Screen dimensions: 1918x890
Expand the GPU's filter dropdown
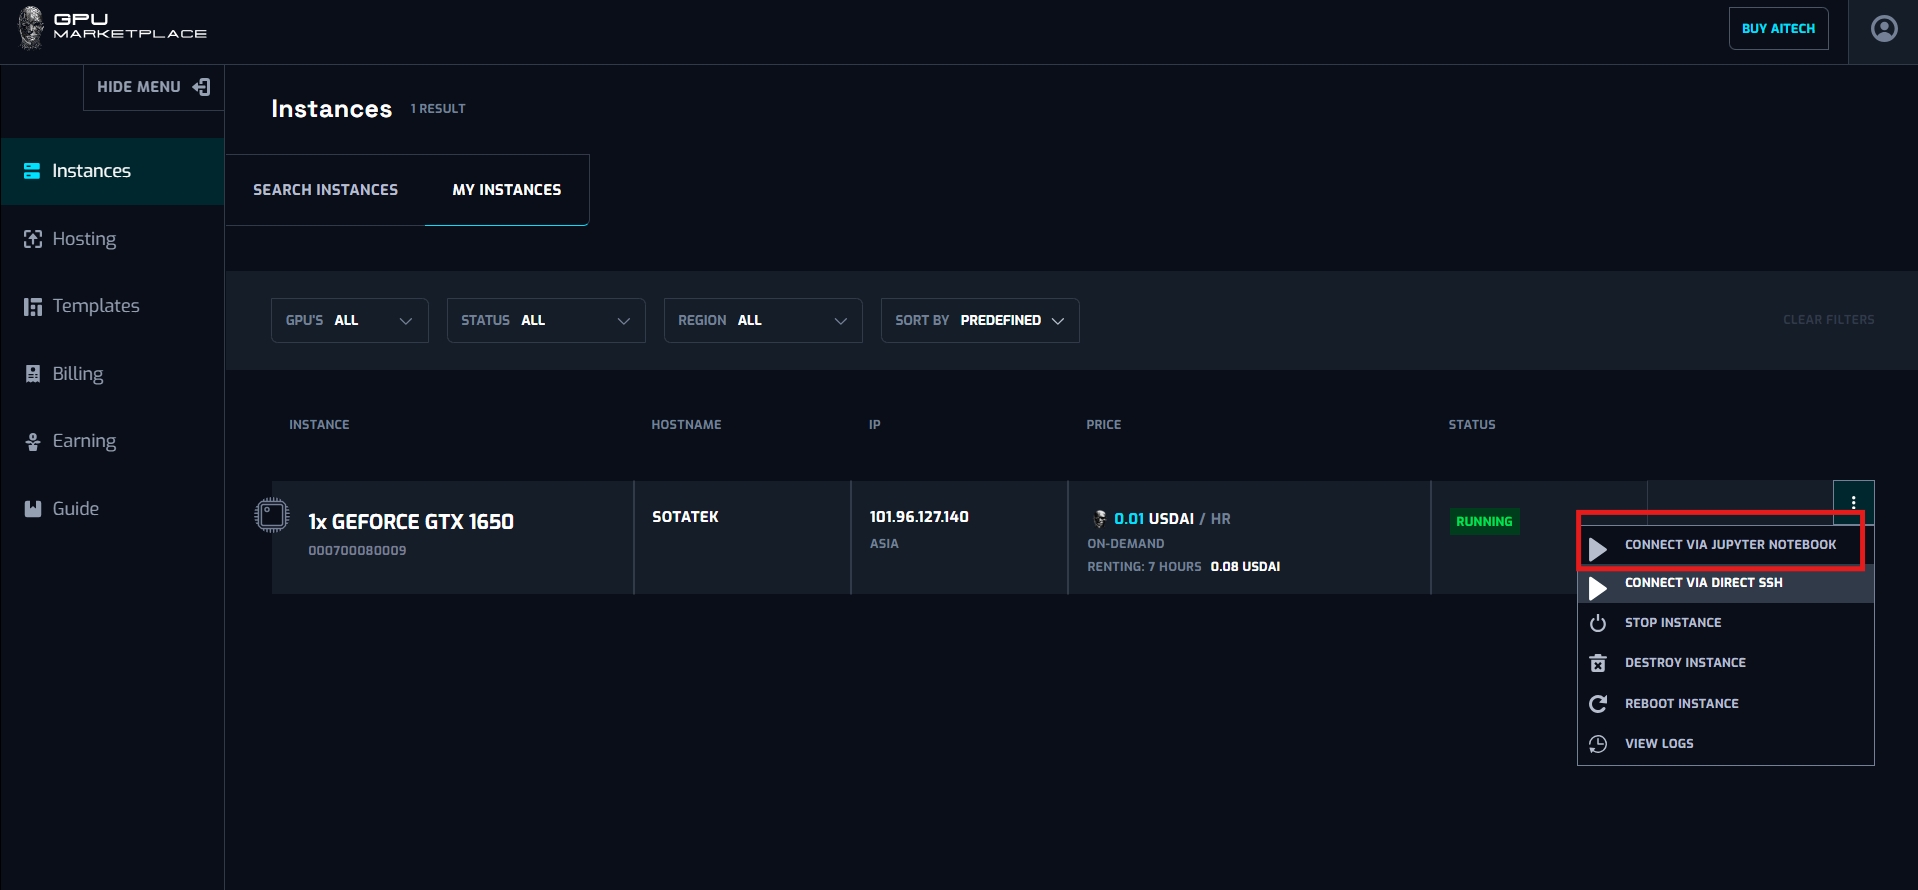point(349,321)
